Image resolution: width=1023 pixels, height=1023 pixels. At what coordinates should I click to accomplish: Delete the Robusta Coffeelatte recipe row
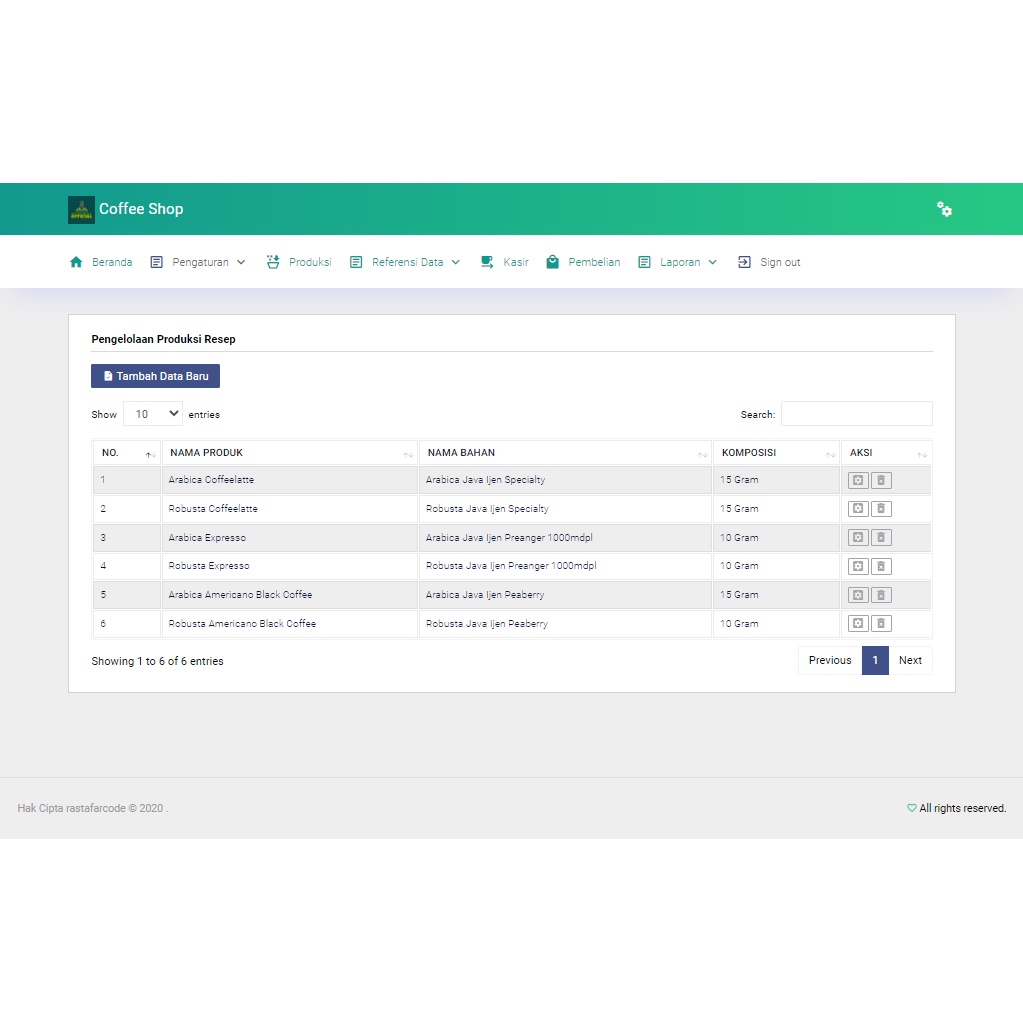tap(881, 509)
